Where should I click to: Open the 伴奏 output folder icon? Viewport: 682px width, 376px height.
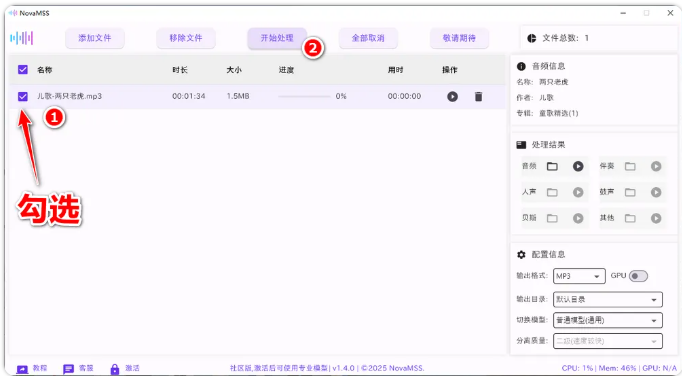630,166
